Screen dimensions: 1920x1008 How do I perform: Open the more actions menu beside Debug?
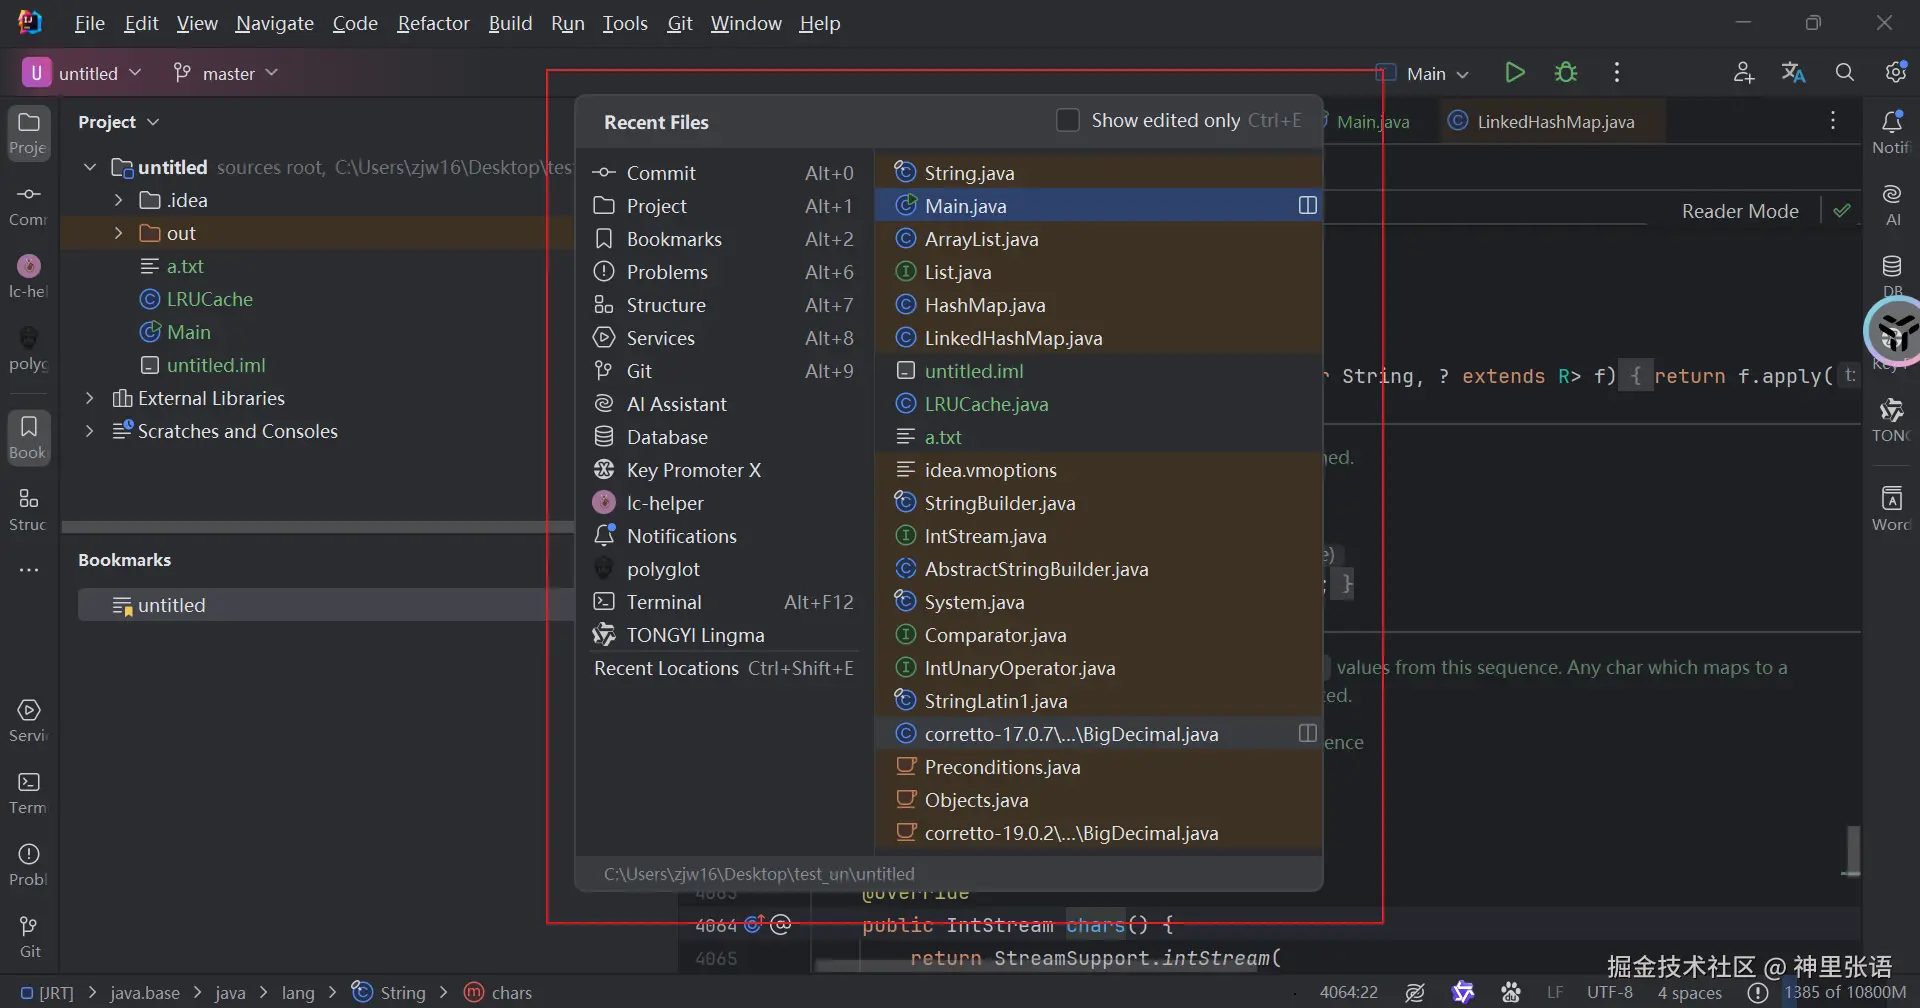point(1617,73)
